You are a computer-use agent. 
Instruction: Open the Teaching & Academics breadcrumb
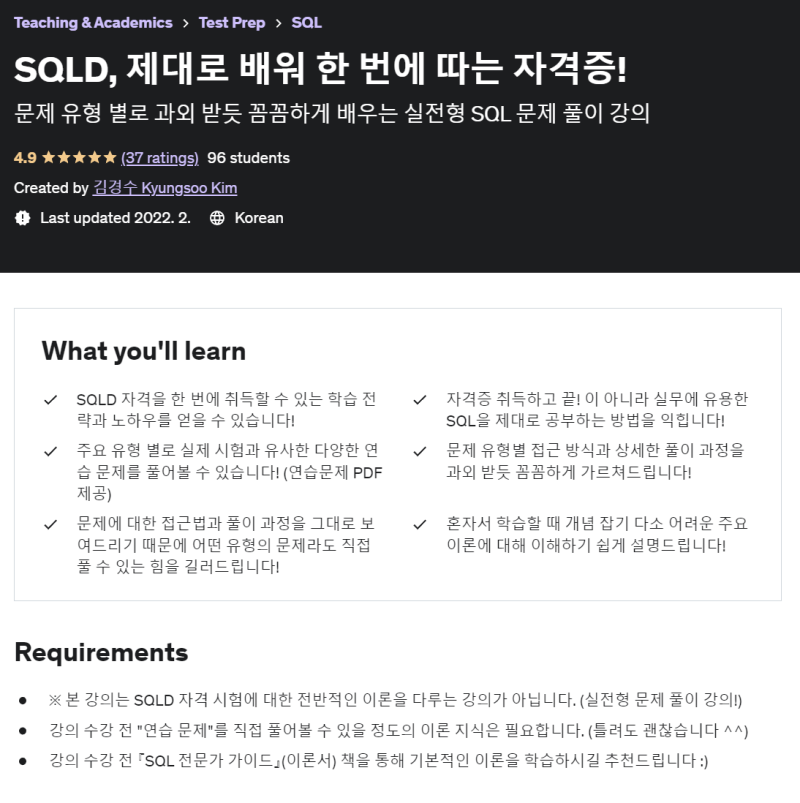click(93, 23)
